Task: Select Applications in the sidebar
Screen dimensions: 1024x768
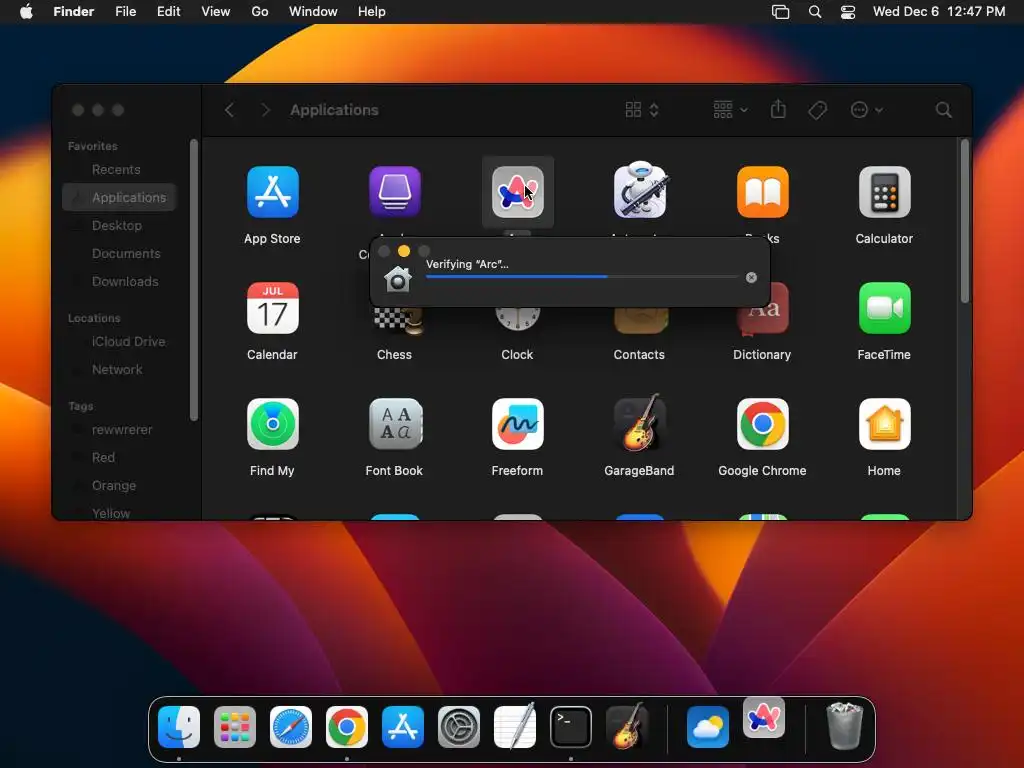Action: (x=119, y=197)
